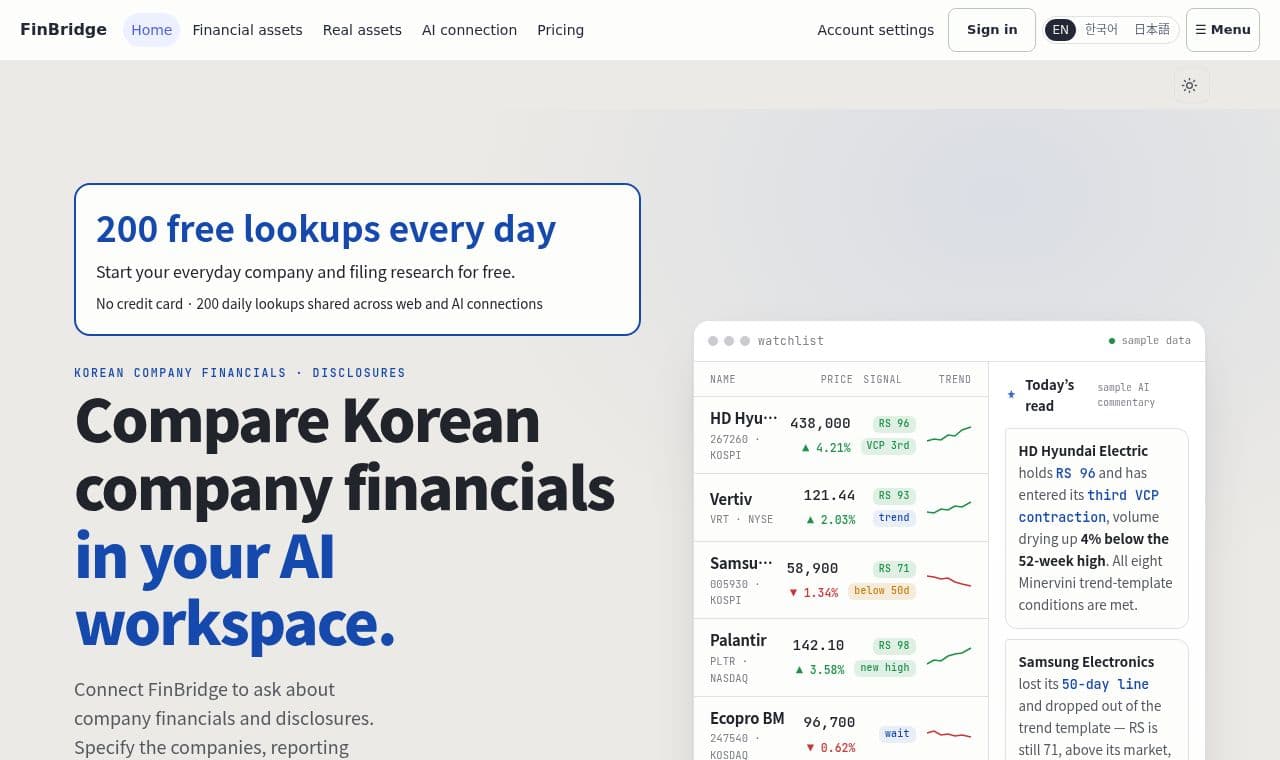Open the HD Hyundai Electric commentary card
This screenshot has height=760, width=1280.
pos(1097,528)
